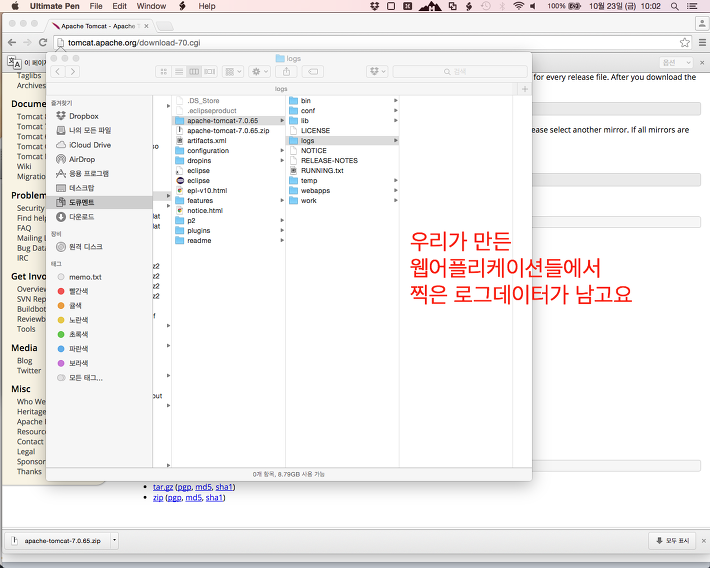Select red 빨간색 tag
This screenshot has height=568, width=710.
tap(72, 291)
